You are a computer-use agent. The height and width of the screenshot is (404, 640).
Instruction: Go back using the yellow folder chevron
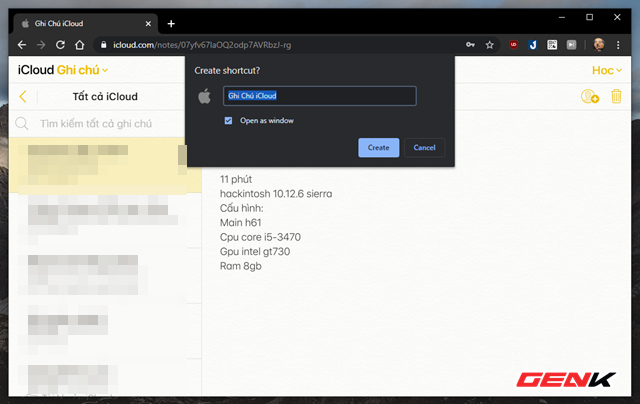(x=23, y=97)
